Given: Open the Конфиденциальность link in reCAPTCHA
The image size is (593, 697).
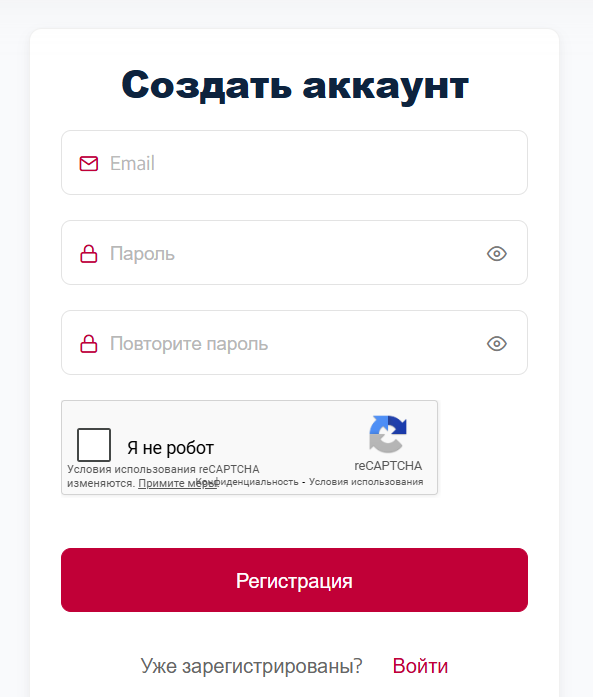Looking at the screenshot, I should pos(247,482).
